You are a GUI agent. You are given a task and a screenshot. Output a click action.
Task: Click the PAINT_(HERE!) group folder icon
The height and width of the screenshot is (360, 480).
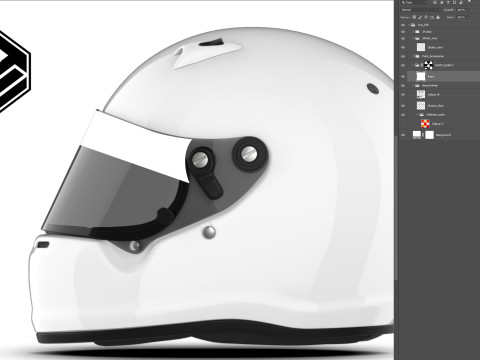tap(417, 65)
